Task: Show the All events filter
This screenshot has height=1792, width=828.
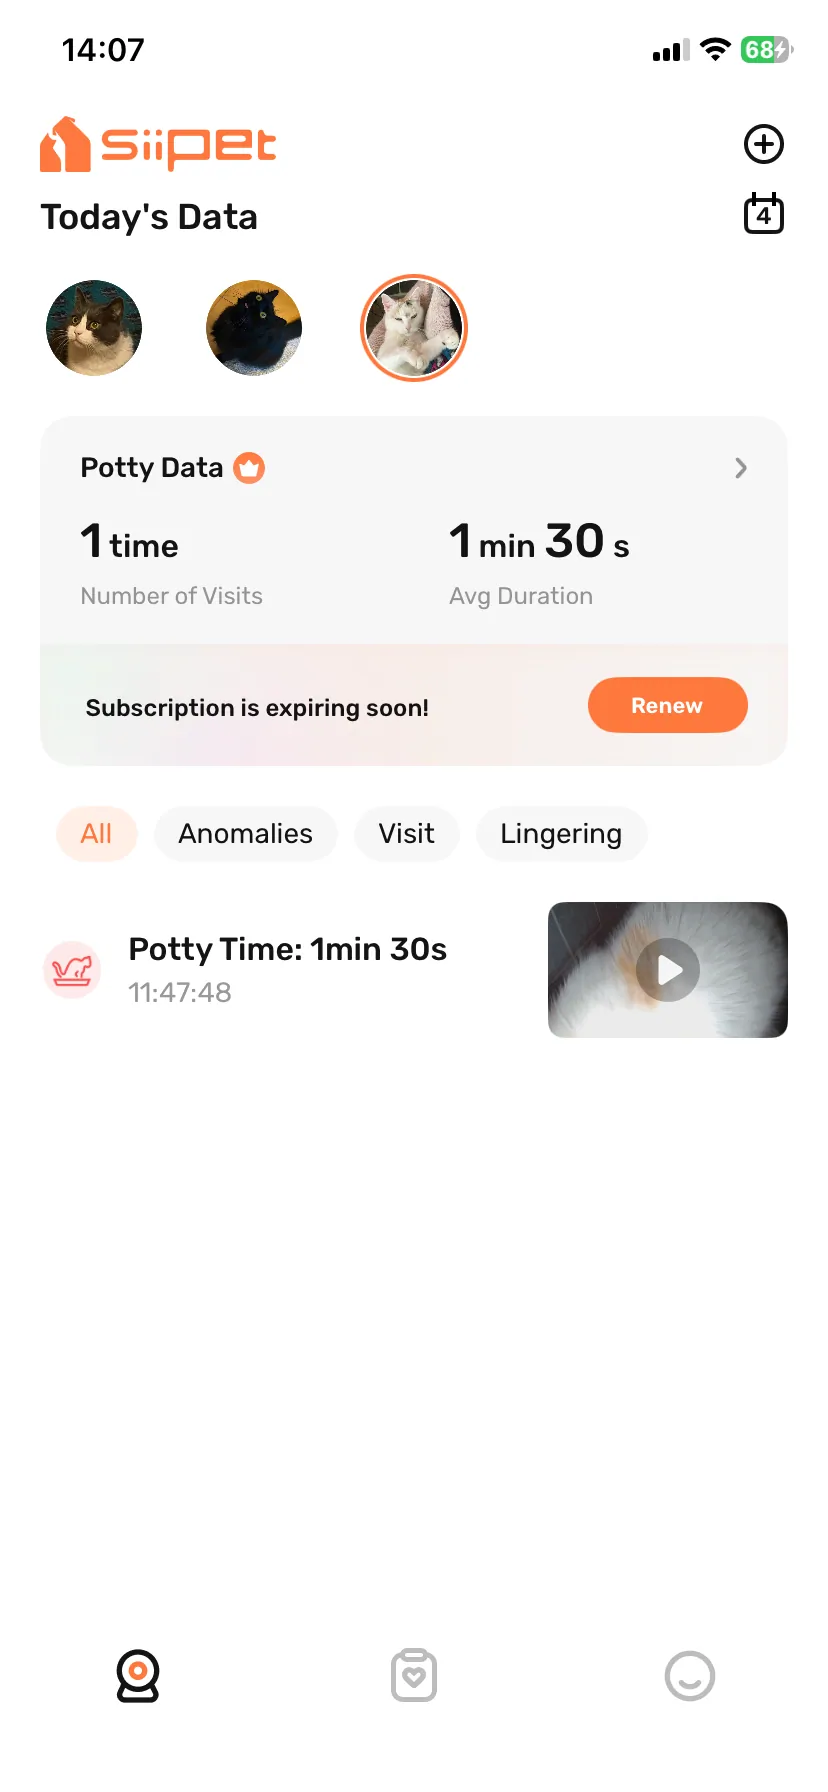Action: click(96, 834)
